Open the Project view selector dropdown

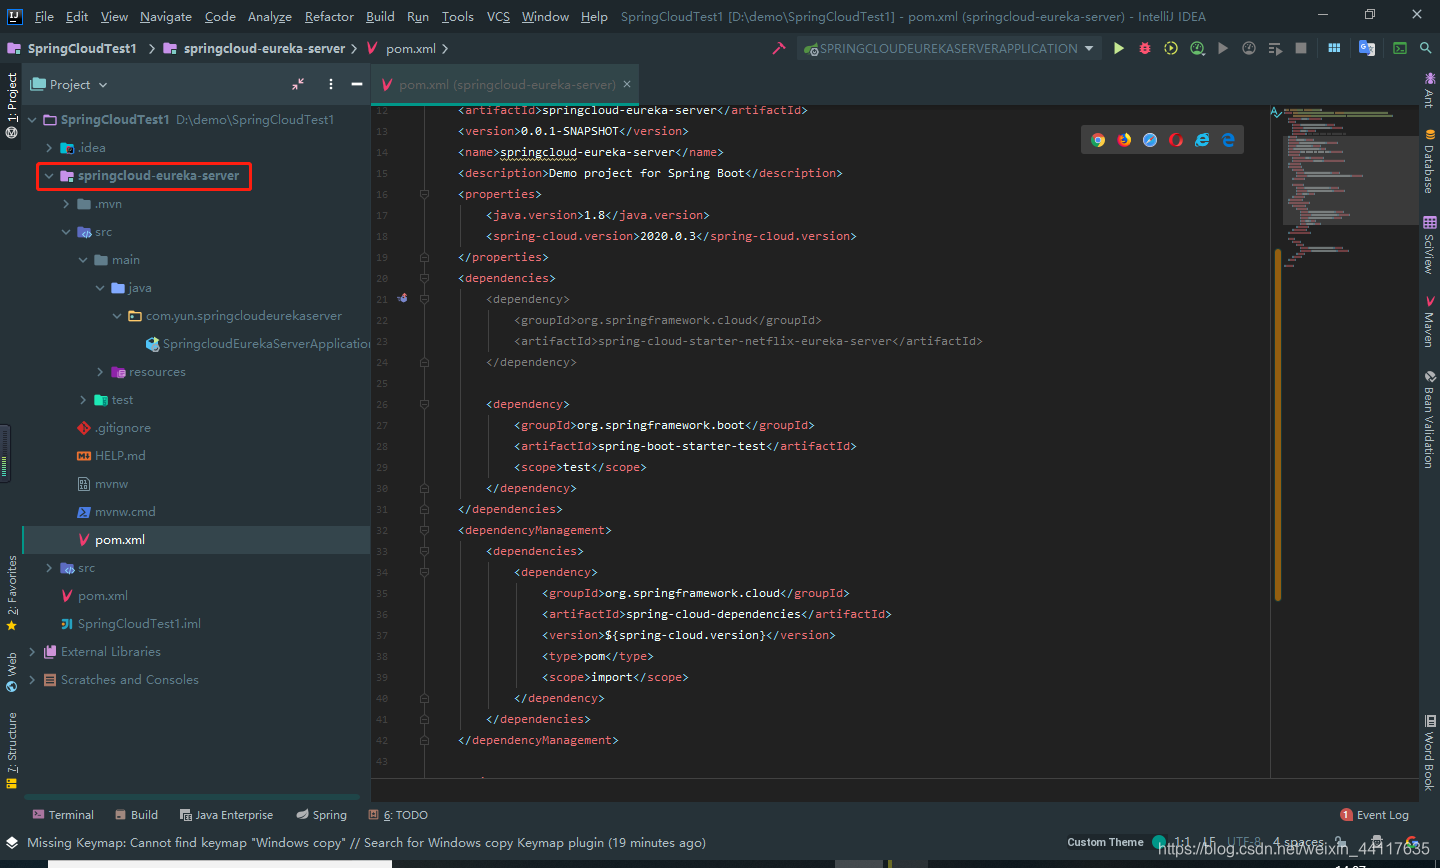pos(69,85)
